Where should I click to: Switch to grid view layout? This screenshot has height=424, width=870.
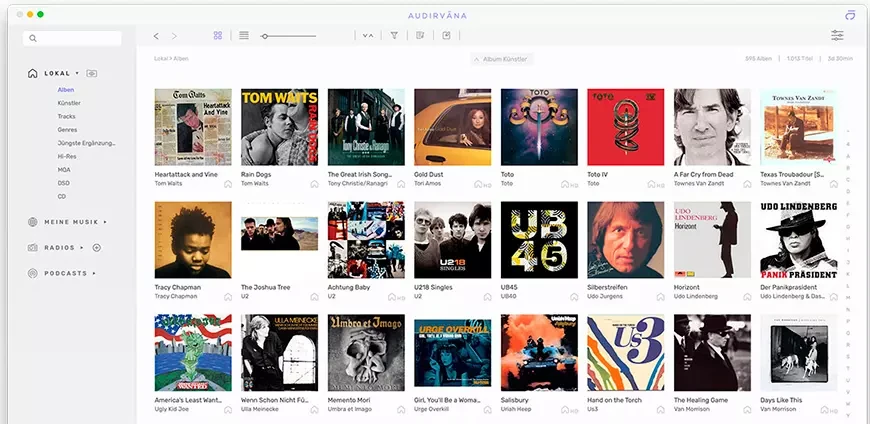coord(217,36)
